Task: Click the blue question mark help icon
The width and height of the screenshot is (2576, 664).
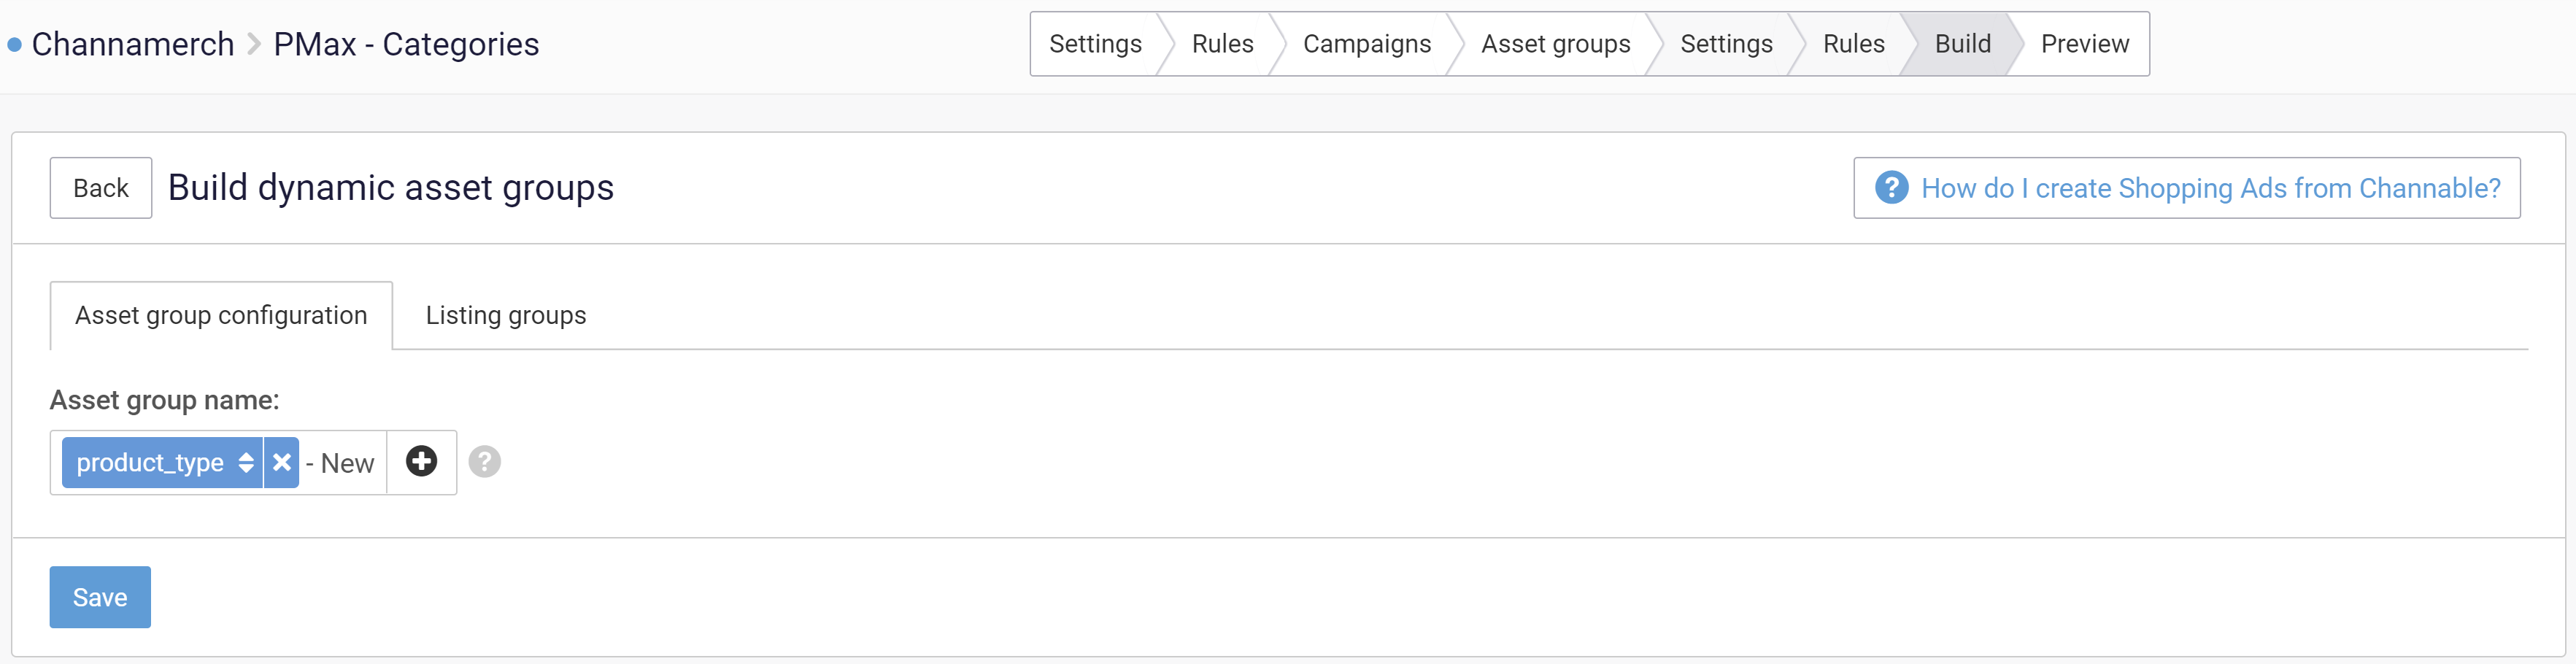Action: coord(1891,187)
